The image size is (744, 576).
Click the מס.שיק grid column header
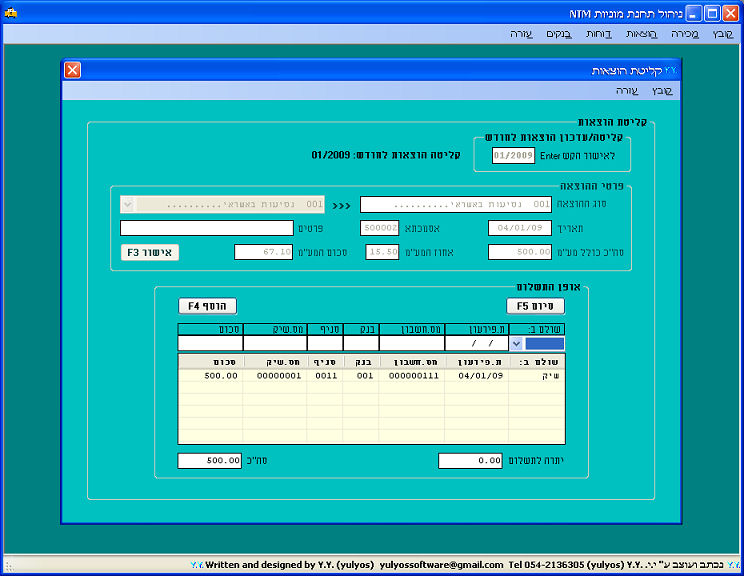[276, 362]
